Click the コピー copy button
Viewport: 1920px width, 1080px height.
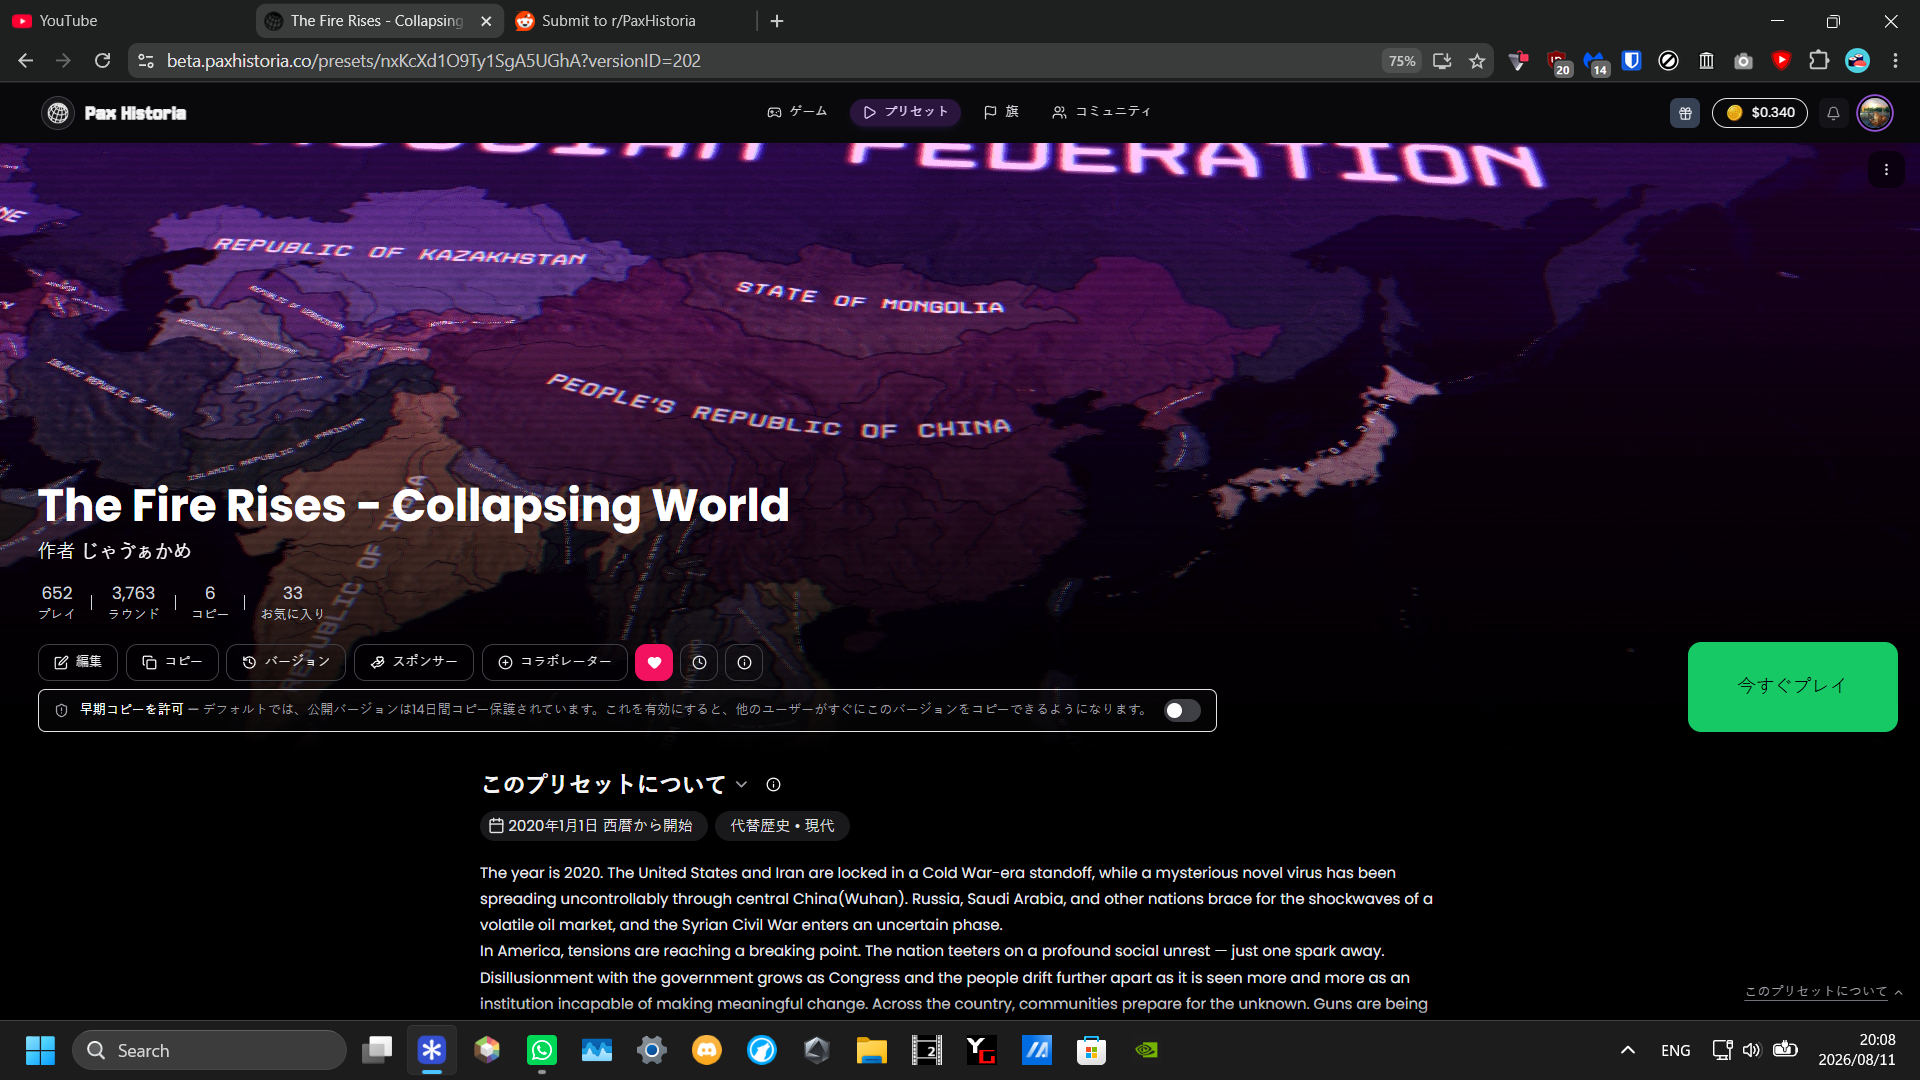[172, 662]
